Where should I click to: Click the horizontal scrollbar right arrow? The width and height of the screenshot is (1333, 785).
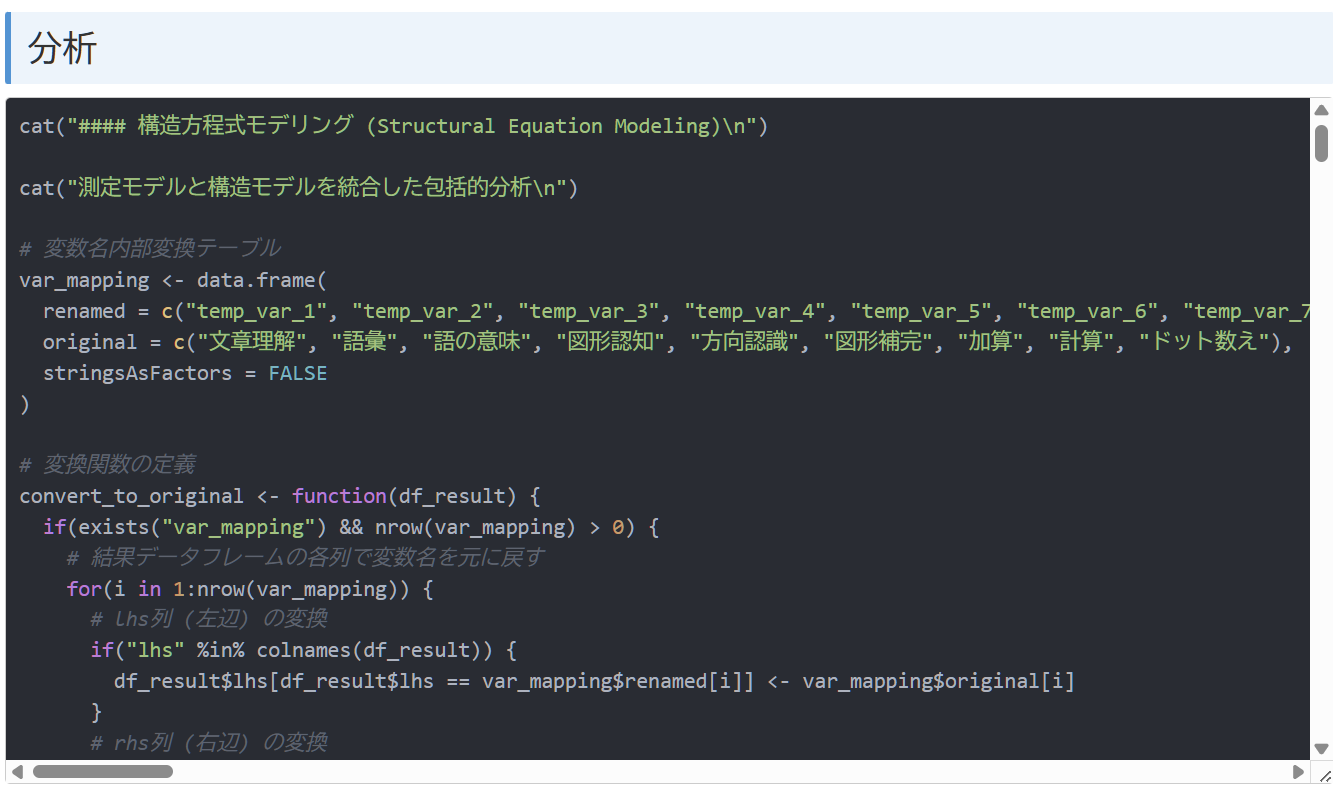click(1298, 772)
